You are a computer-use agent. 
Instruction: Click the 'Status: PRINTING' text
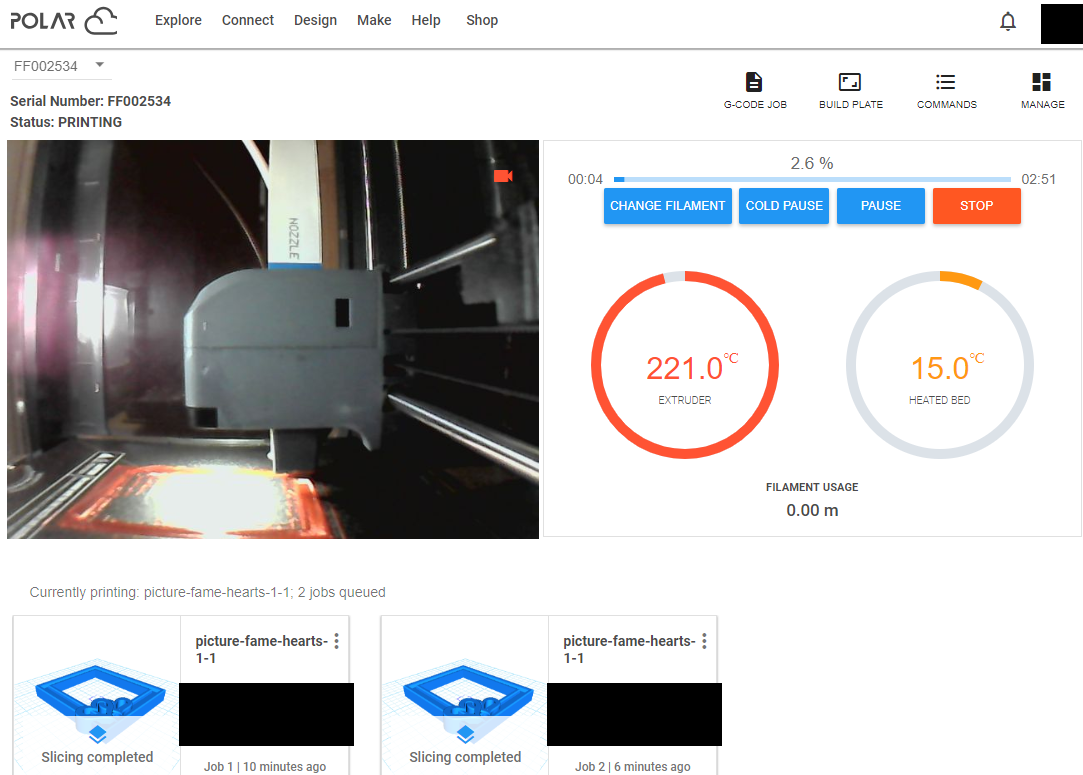(x=66, y=122)
